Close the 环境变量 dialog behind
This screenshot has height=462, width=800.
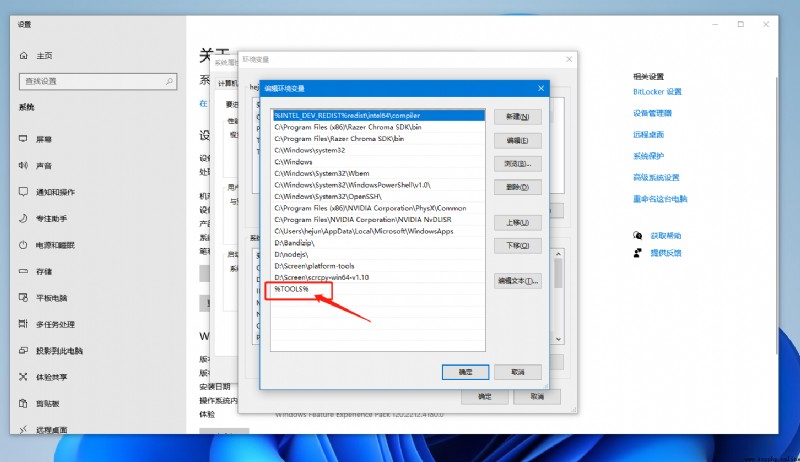pyautogui.click(x=569, y=60)
